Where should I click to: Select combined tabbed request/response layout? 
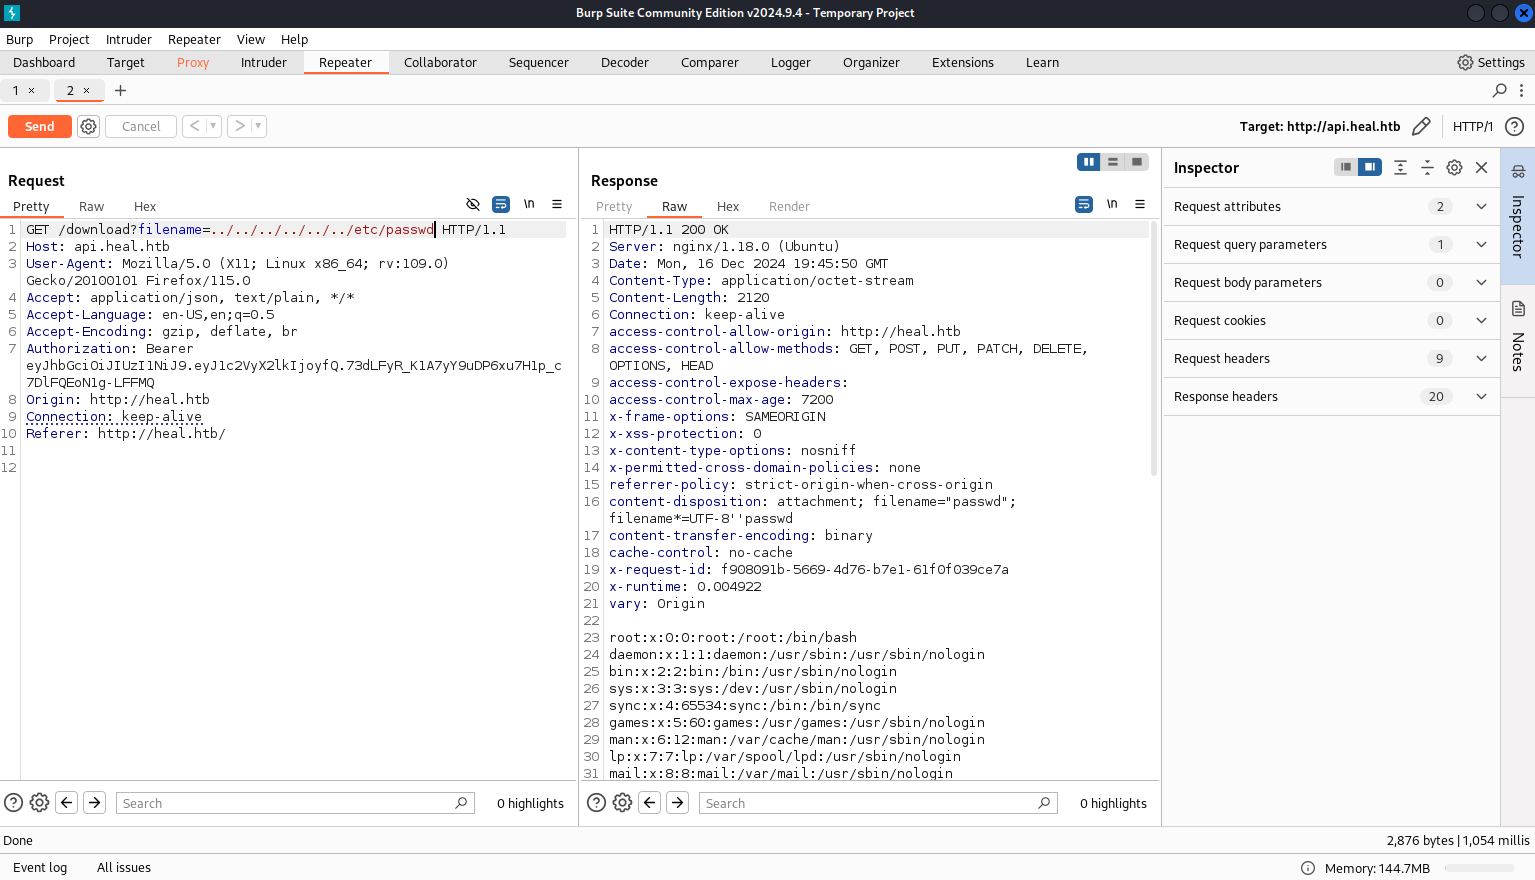[1136, 162]
